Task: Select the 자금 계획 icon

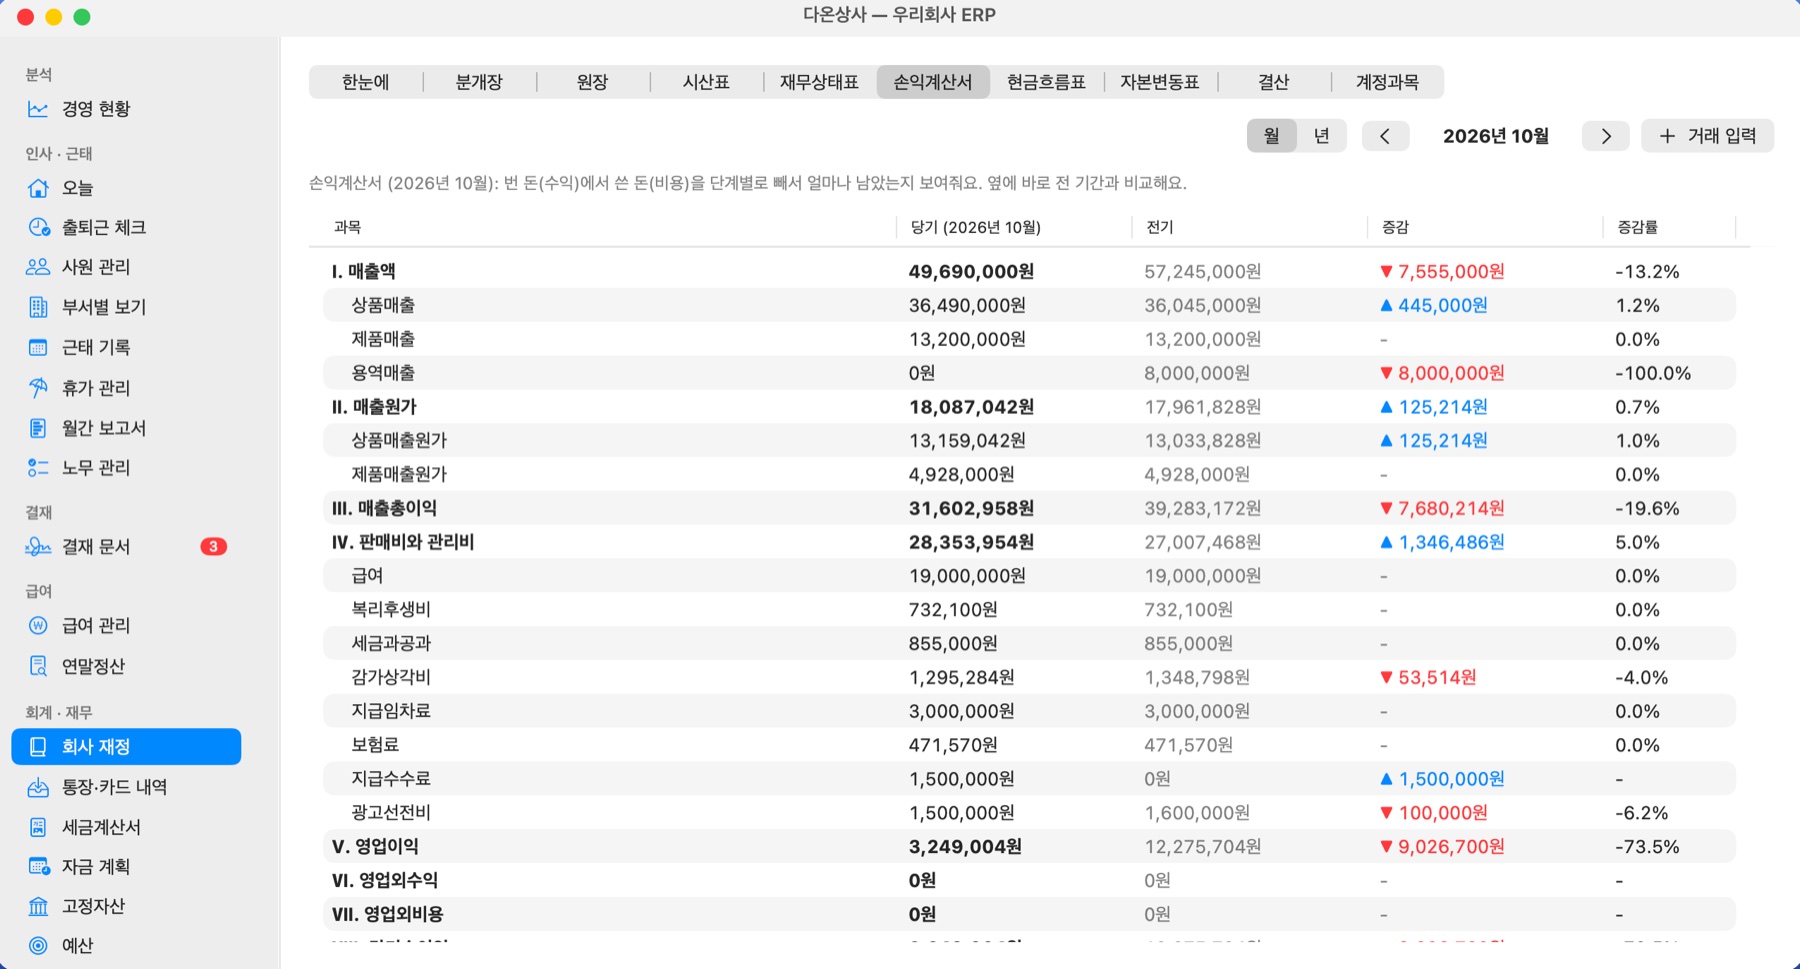Action: coord(38,867)
